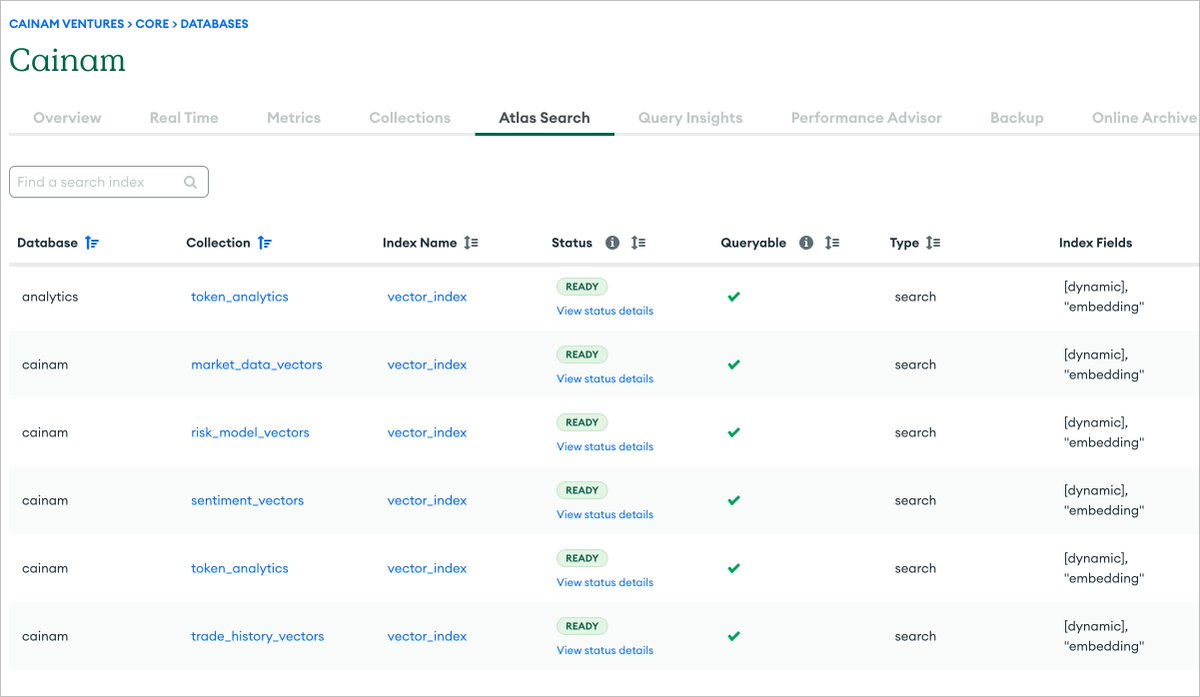The width and height of the screenshot is (1200, 697).
Task: Click the magnifier icon in search box
Action: 190,182
